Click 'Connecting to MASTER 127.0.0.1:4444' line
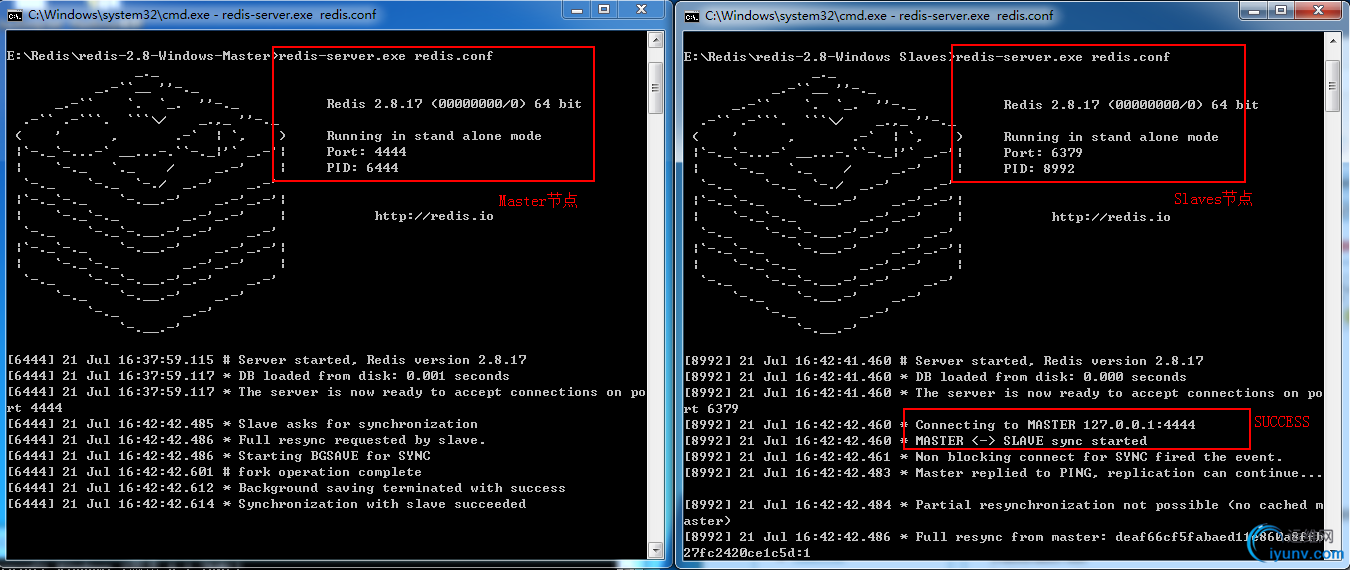The width and height of the screenshot is (1350, 570). coord(940,425)
